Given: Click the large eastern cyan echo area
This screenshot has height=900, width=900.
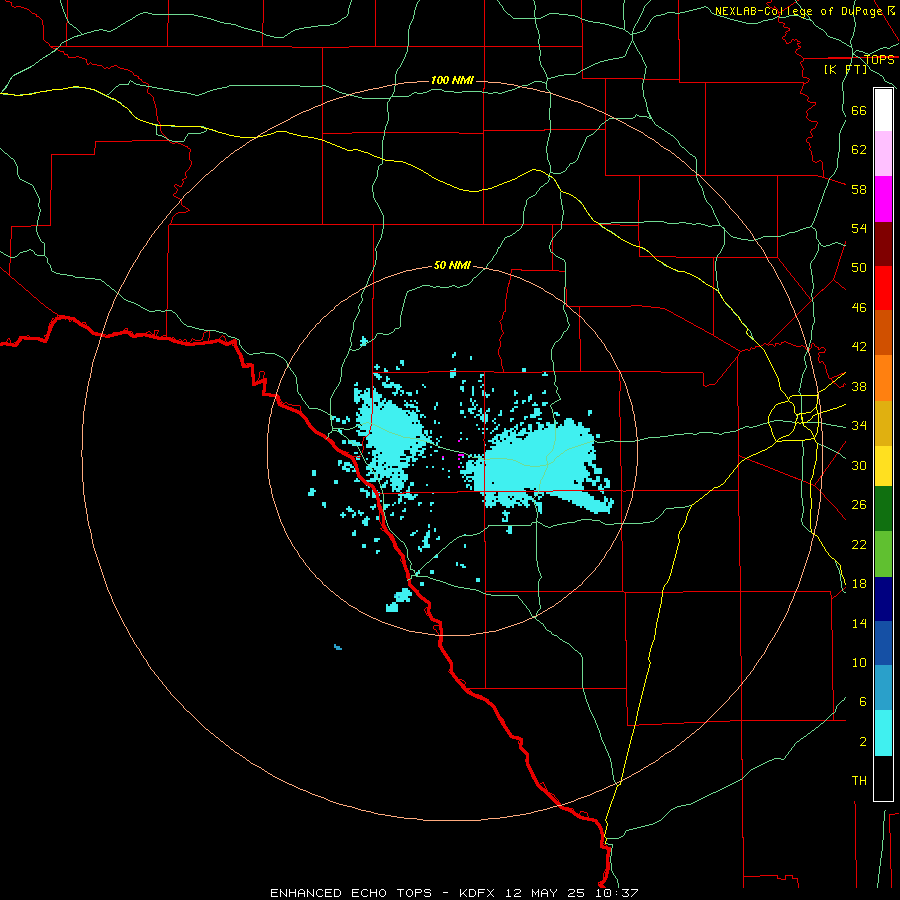Looking at the screenshot, I should pyautogui.click(x=537, y=465).
